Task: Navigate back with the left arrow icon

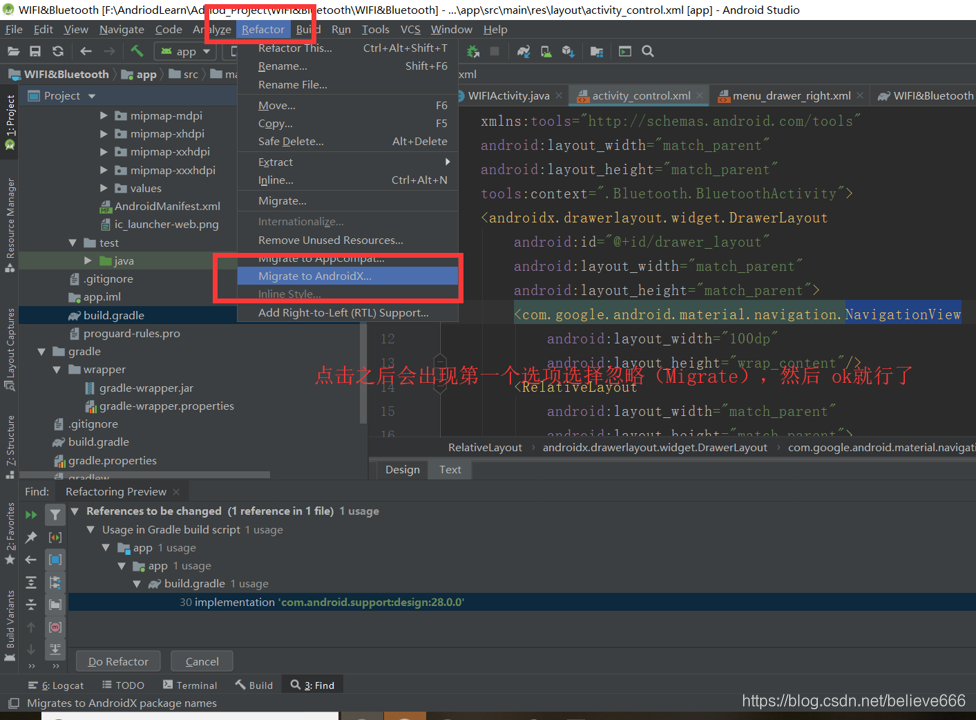Action: point(86,52)
